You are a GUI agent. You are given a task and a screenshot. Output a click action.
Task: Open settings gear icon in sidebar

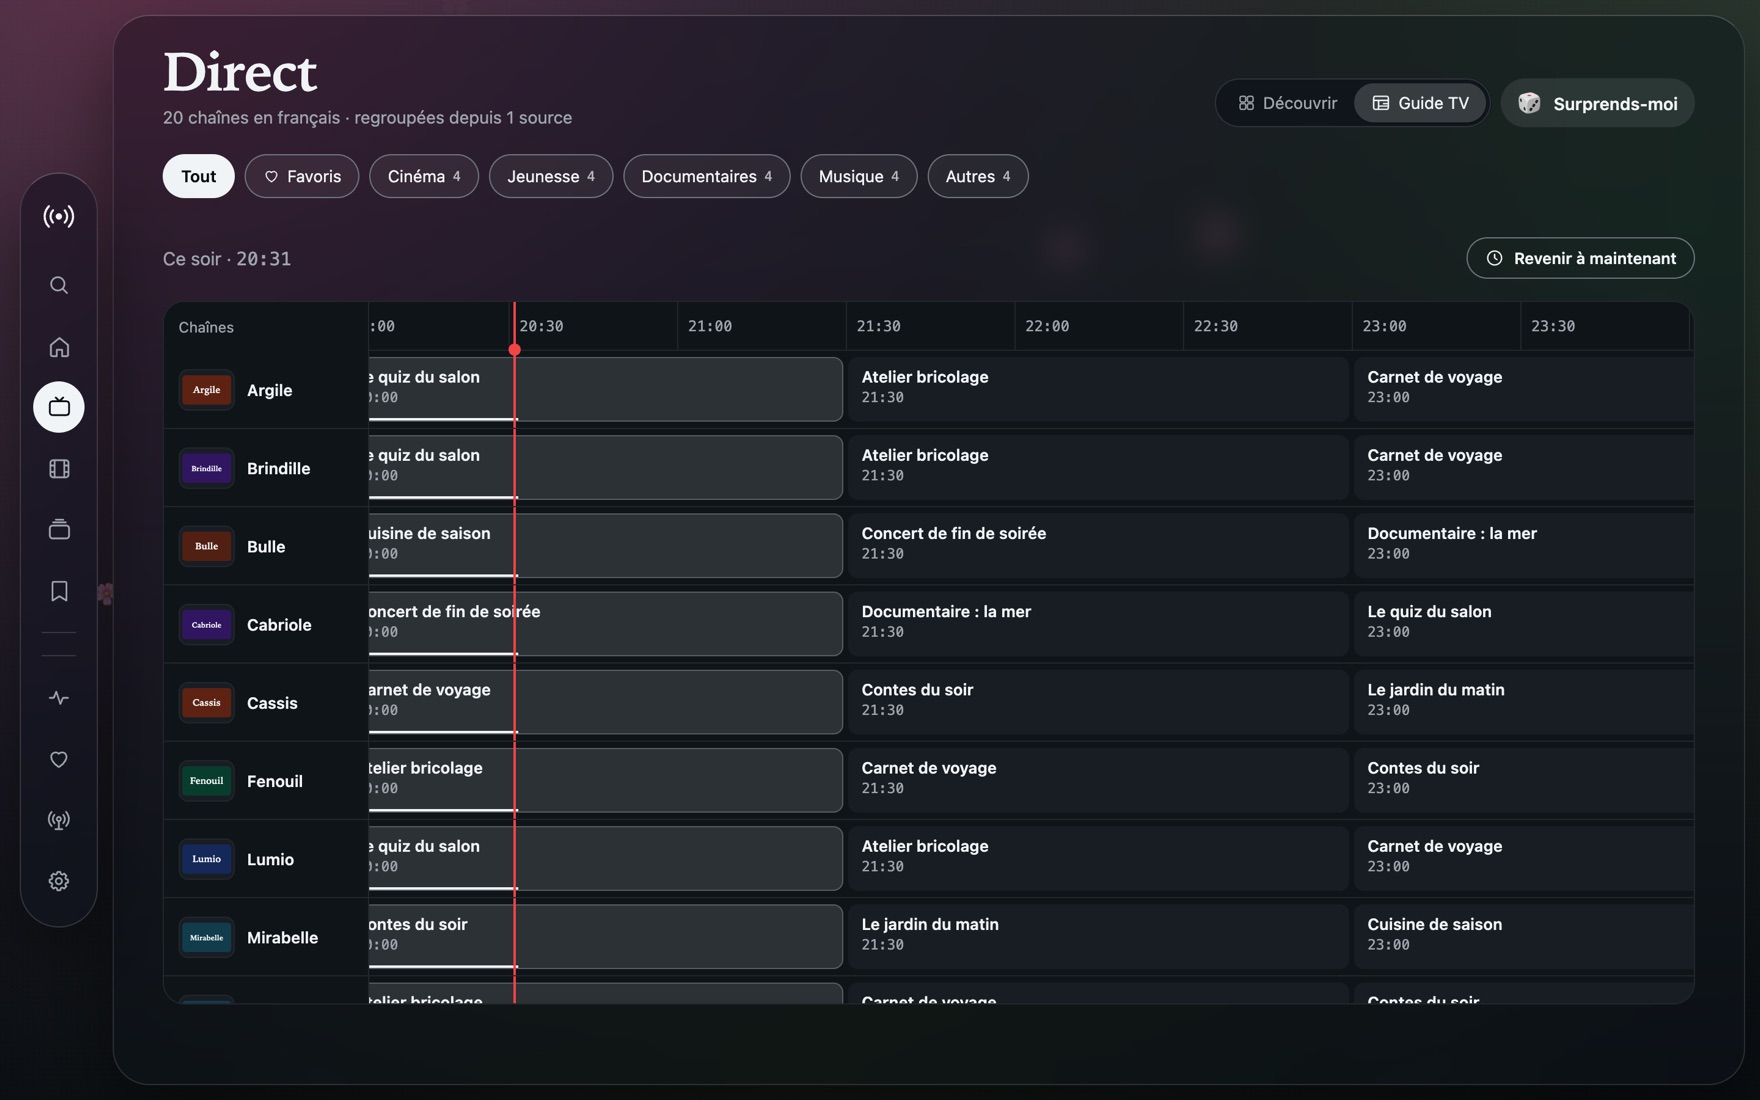[x=59, y=882]
